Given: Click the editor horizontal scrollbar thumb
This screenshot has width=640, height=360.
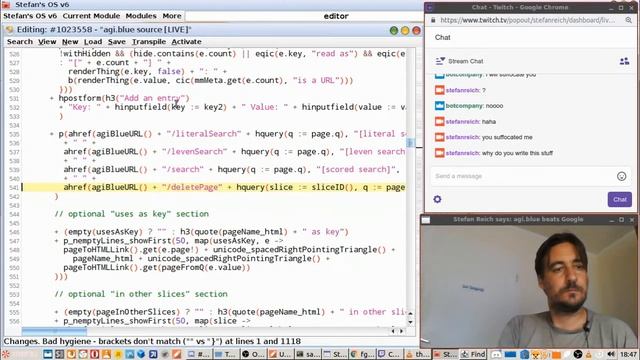Looking at the screenshot, I should pos(54,331).
